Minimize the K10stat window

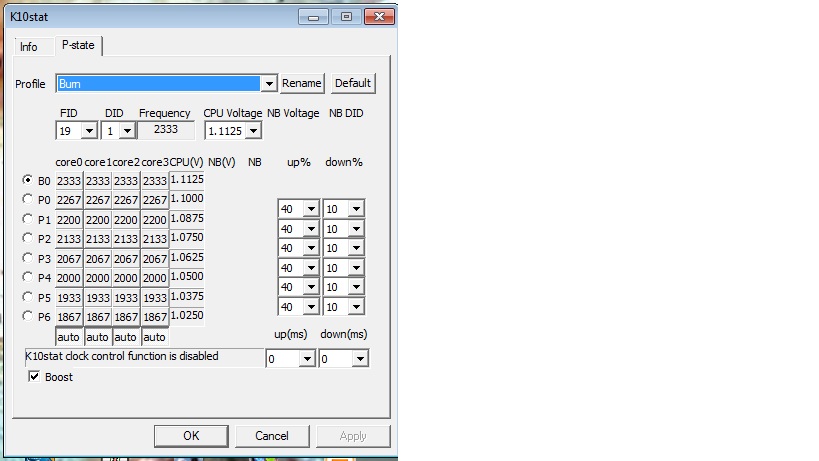coord(313,17)
